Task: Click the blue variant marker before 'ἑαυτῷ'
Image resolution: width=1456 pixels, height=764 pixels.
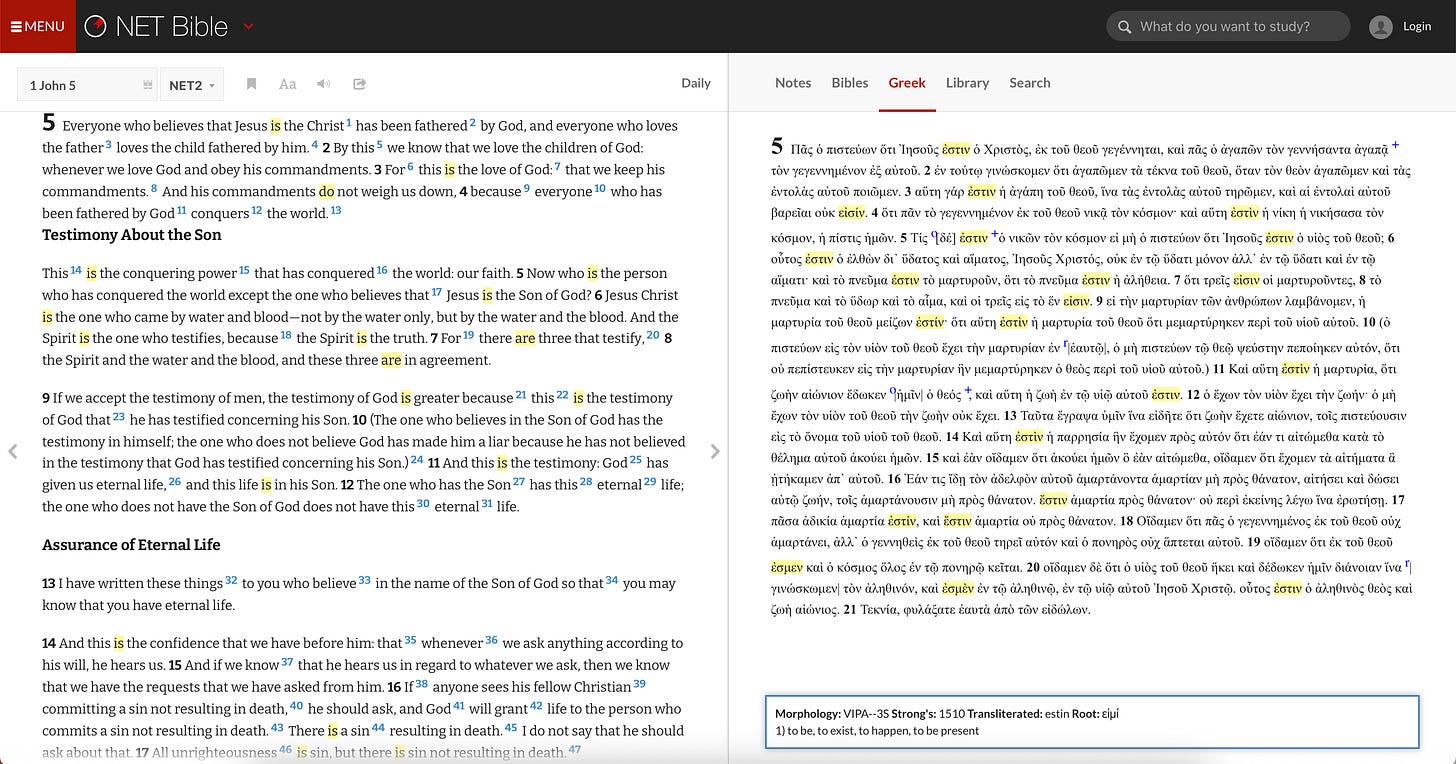Action: click(x=1067, y=343)
